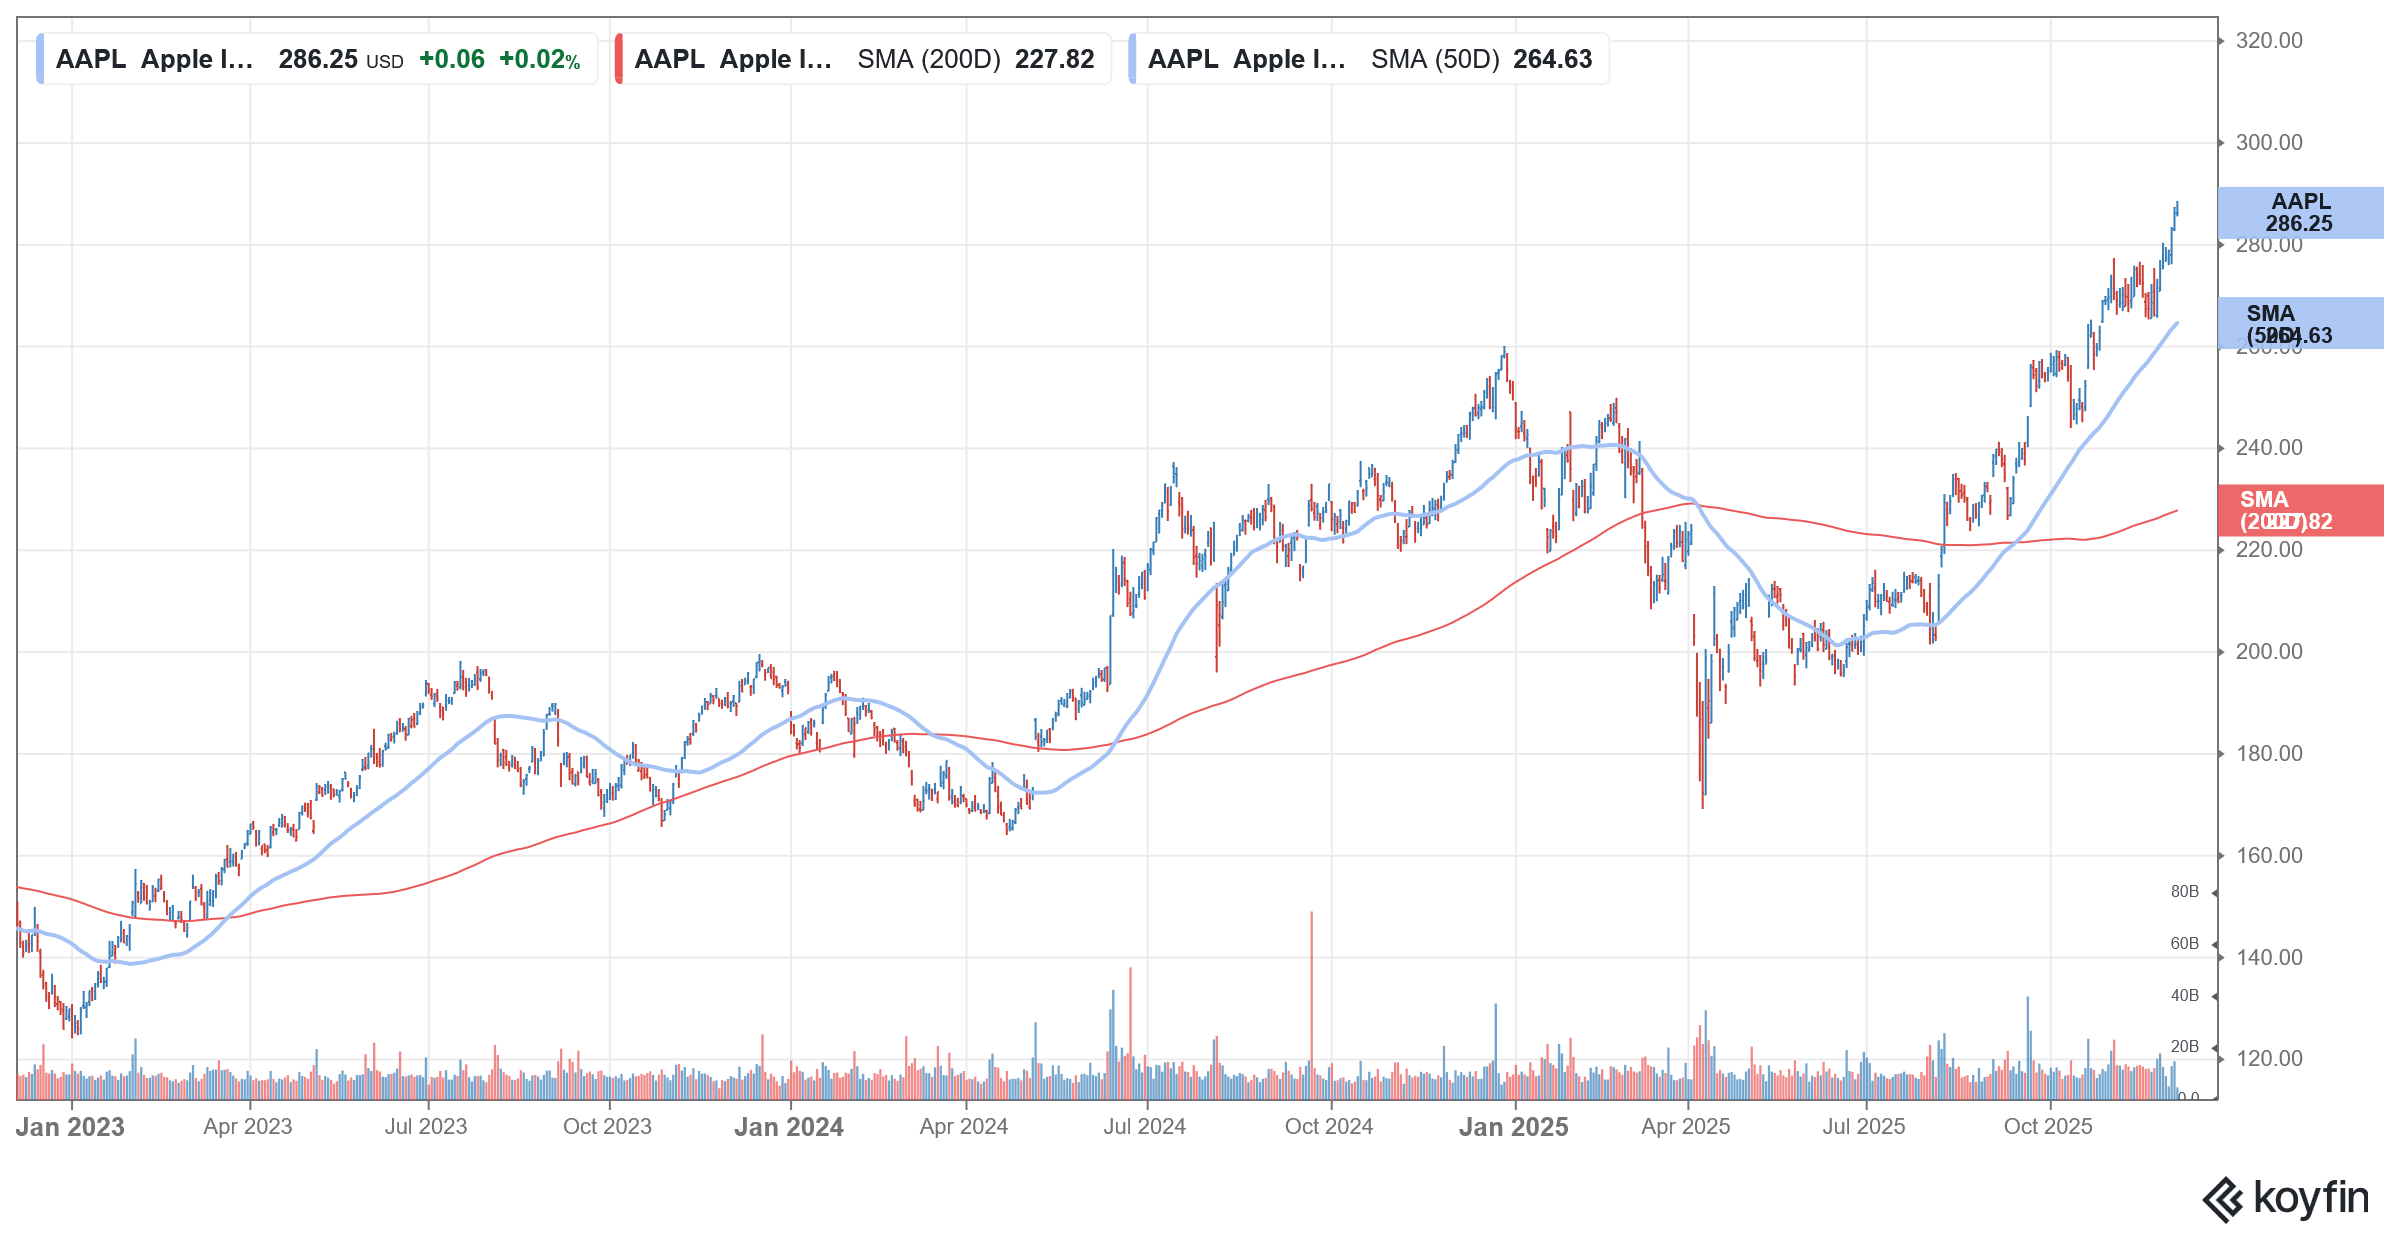Toggle the AAPL candlestick series off
This screenshot has height=1240, width=2400.
38,59
